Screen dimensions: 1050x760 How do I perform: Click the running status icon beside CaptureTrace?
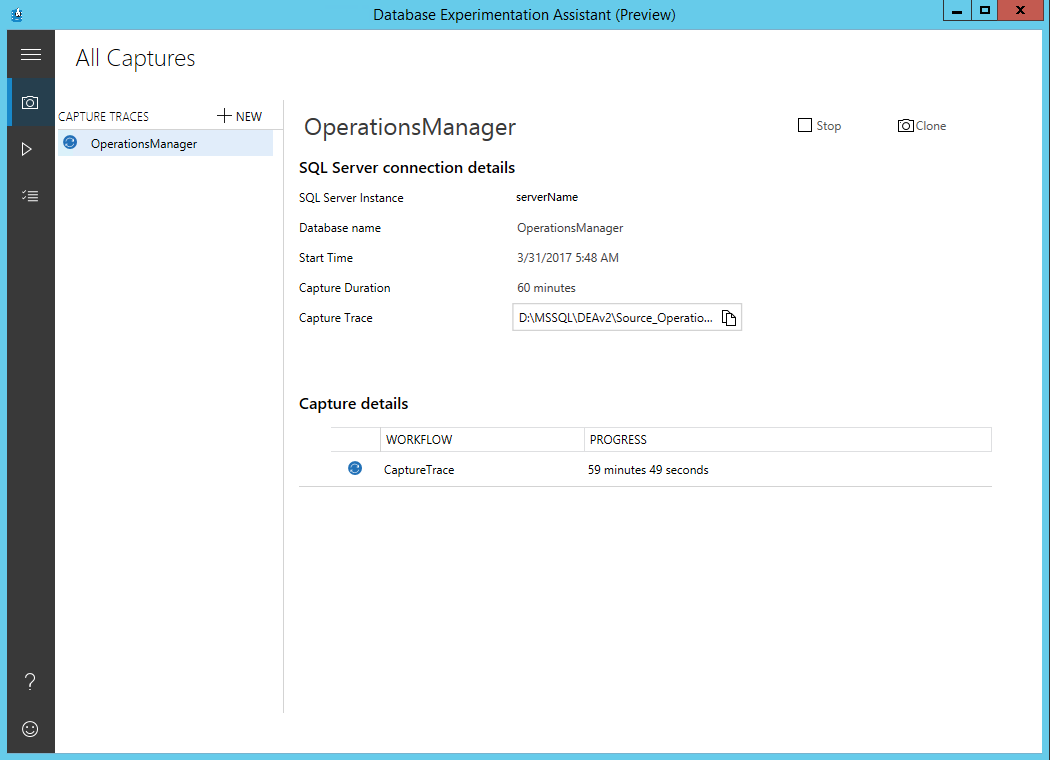355,469
